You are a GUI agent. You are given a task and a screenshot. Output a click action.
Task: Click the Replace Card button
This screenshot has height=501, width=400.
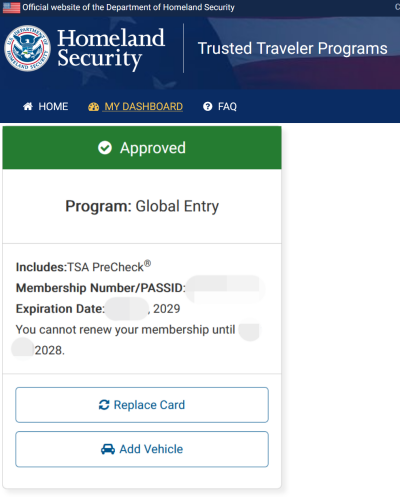click(142, 405)
